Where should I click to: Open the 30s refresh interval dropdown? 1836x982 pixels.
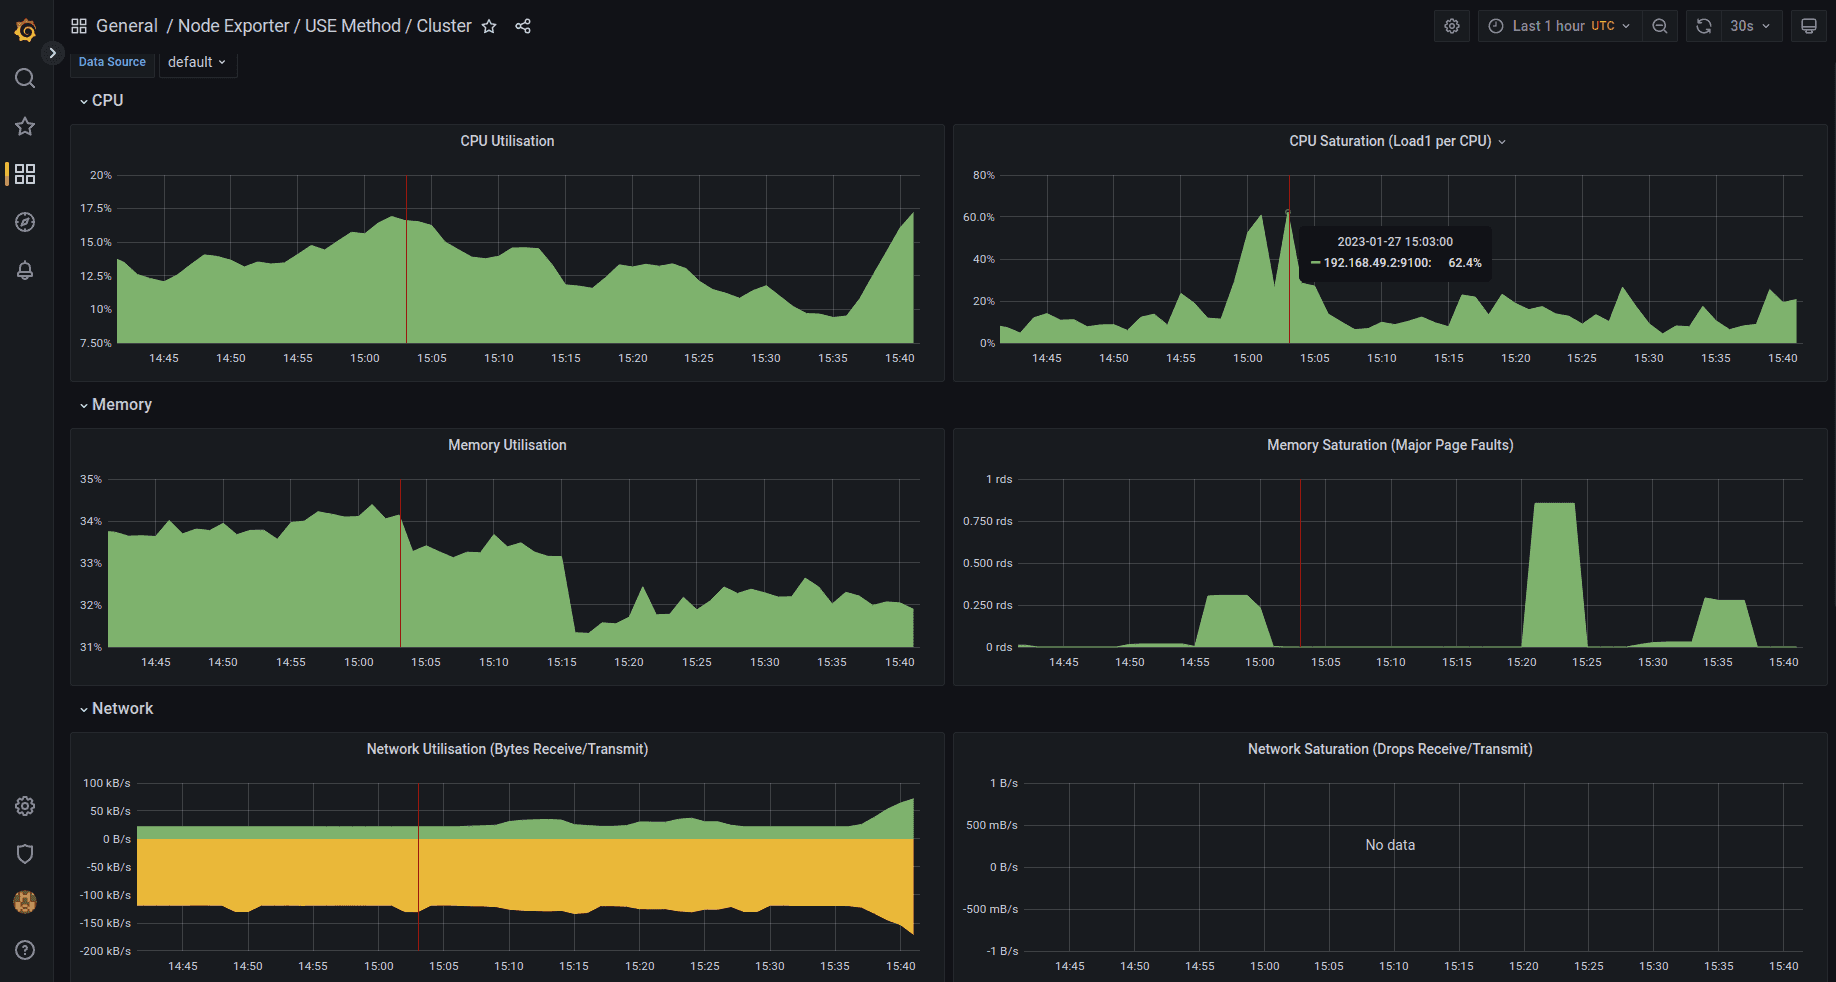(x=1750, y=26)
